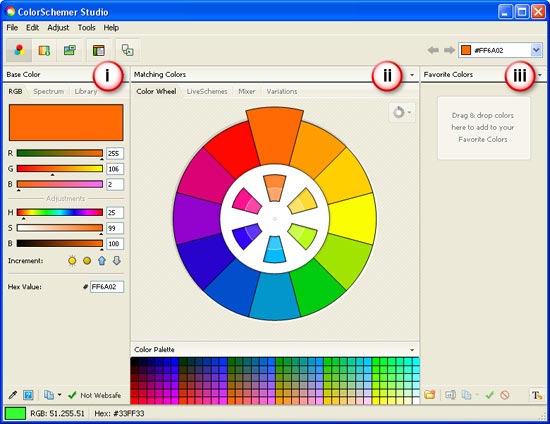
Task: Switch to the Library tab
Action: pos(86,91)
